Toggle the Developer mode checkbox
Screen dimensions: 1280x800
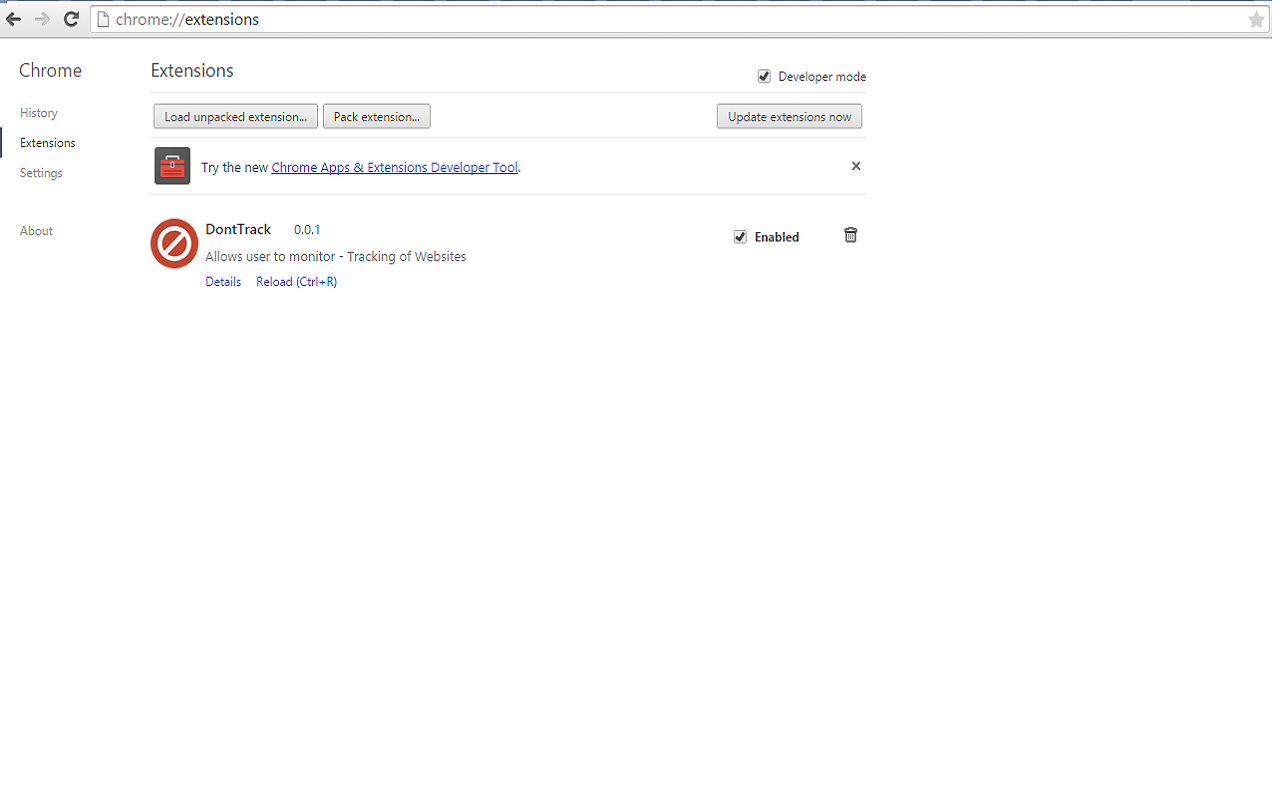pyautogui.click(x=764, y=76)
